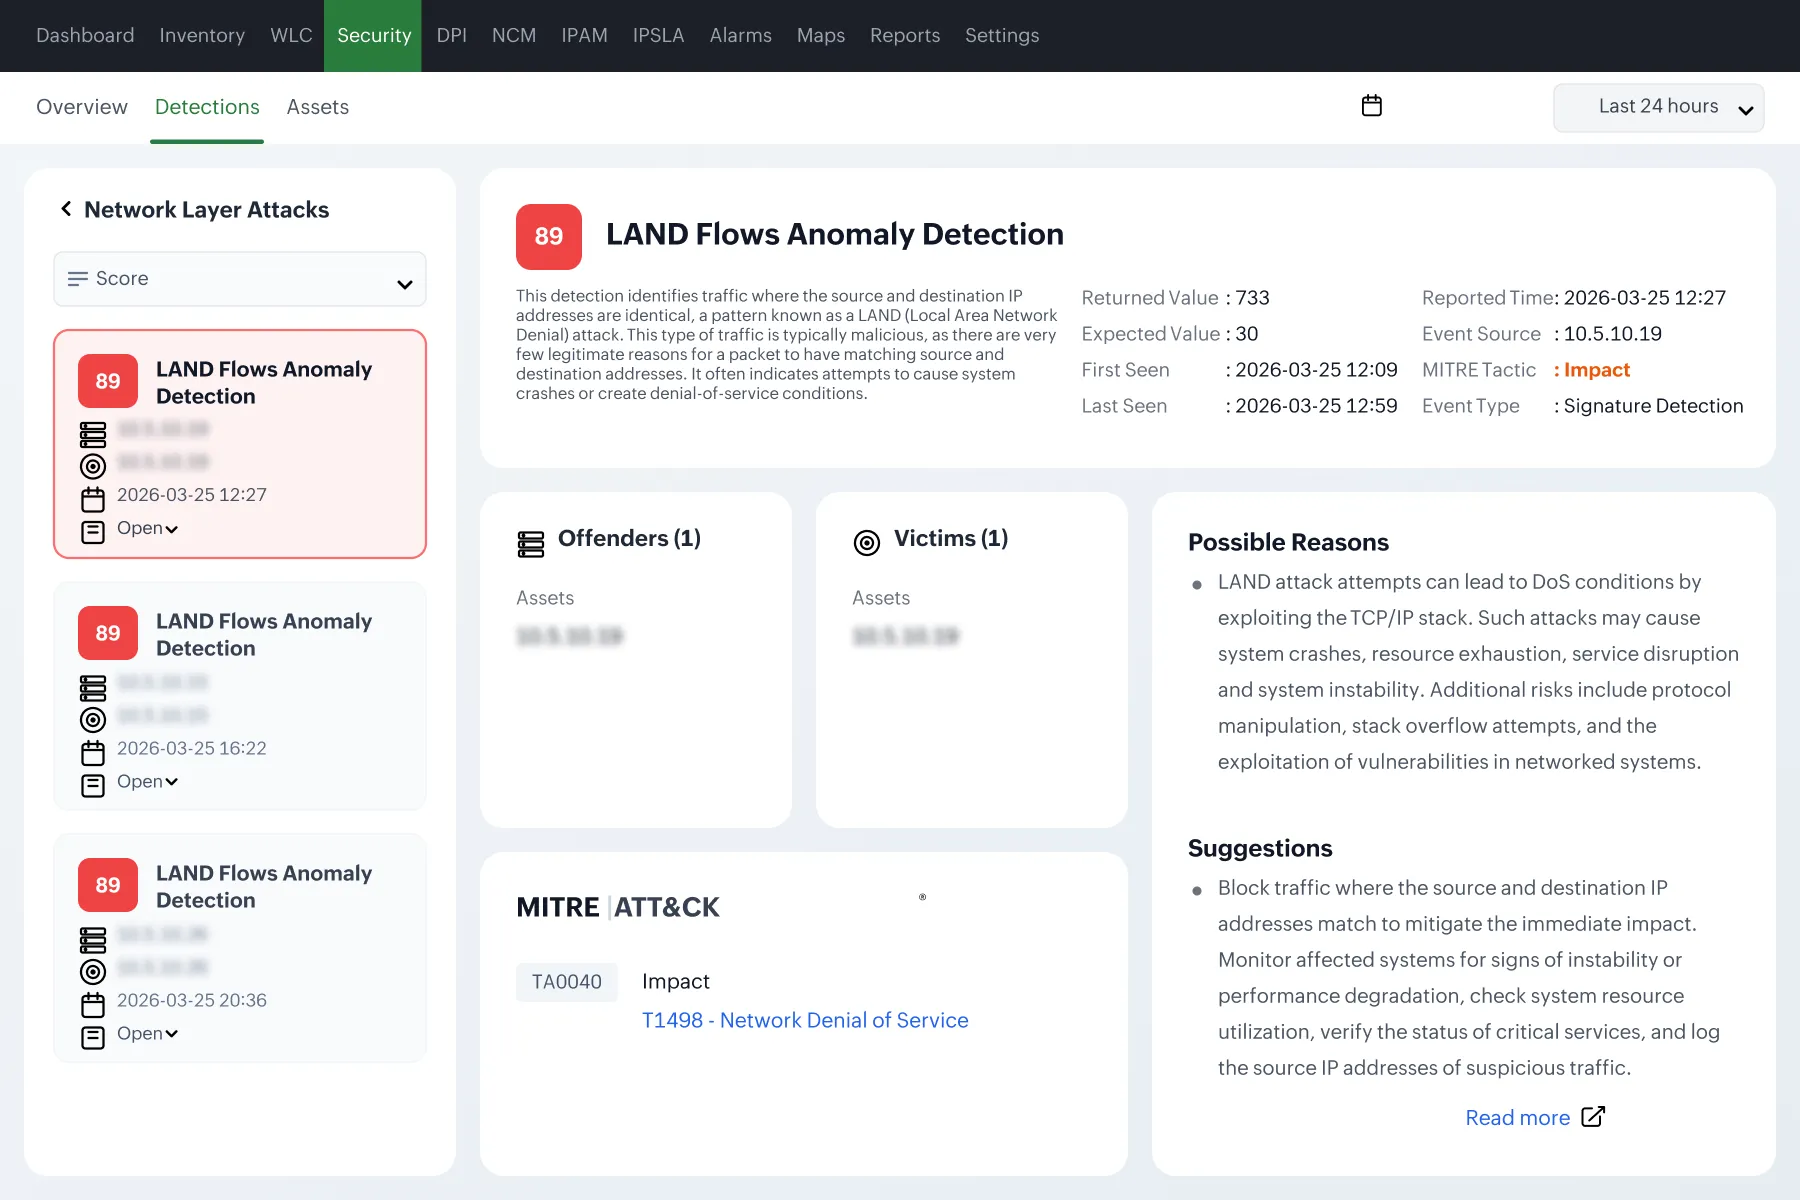Click the victim target icon in 12:27 card
1800x1200 pixels.
(93, 466)
